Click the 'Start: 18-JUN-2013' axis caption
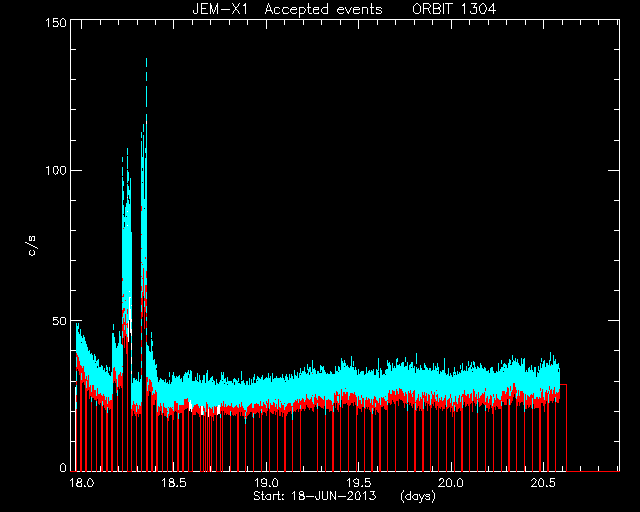Screen dimensions: 640x512 click(315, 496)
